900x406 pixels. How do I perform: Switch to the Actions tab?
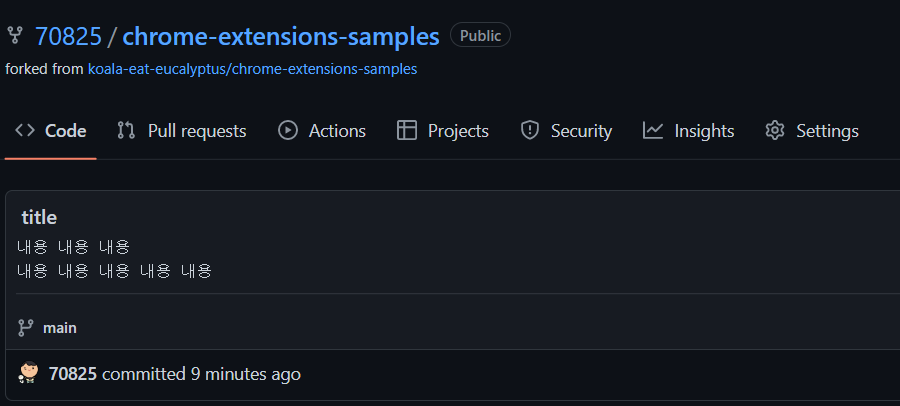[x=337, y=131]
